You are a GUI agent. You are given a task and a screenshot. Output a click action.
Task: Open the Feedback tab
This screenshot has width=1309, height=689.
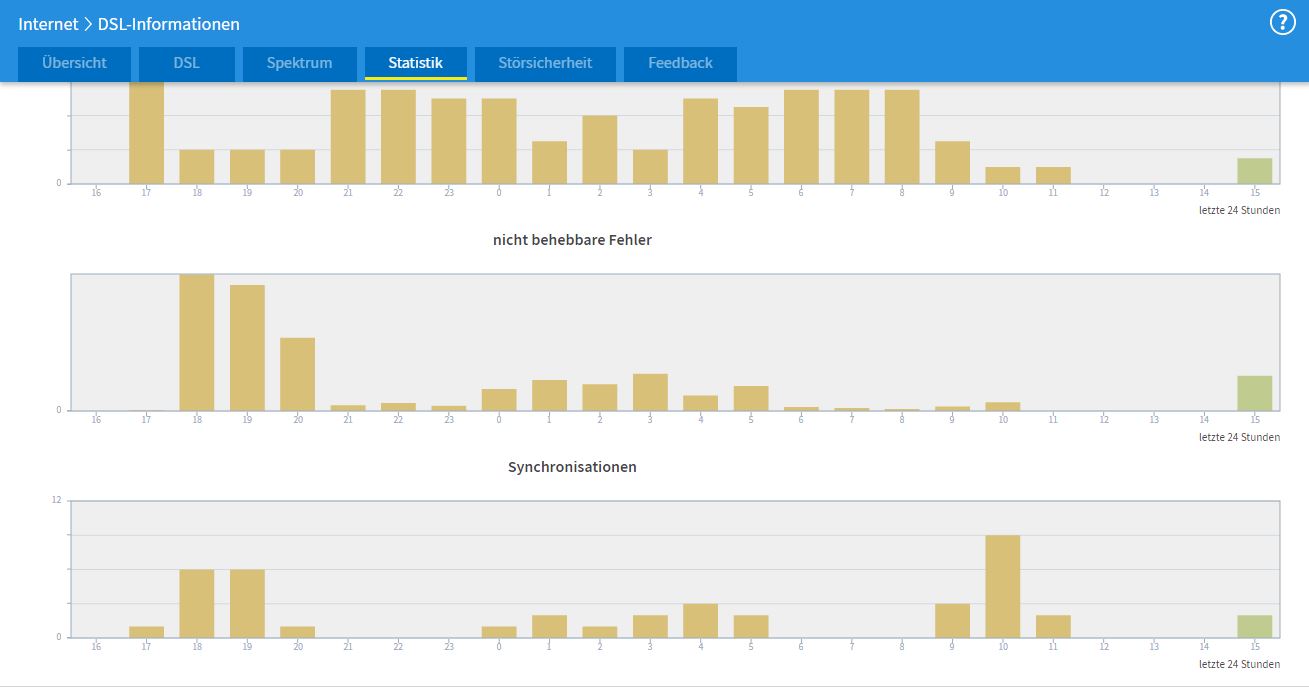[x=680, y=63]
